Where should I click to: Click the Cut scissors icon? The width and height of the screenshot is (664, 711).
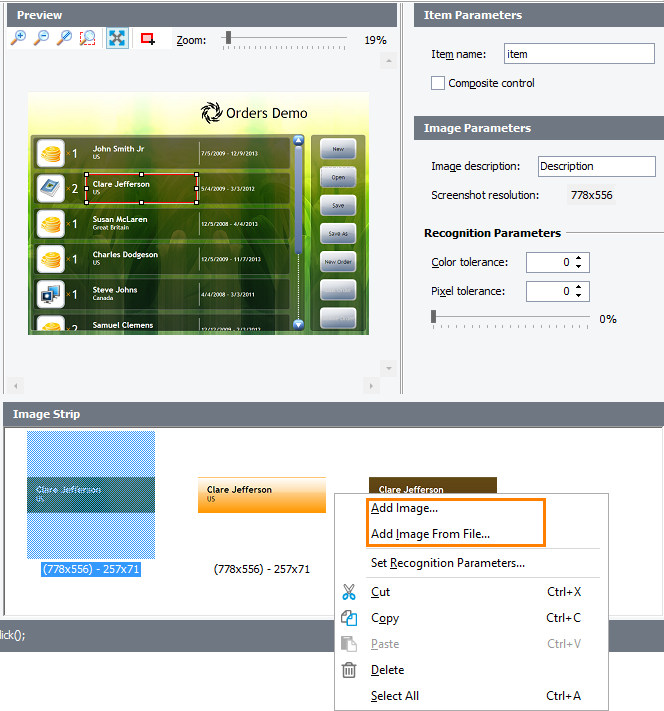pos(349,592)
